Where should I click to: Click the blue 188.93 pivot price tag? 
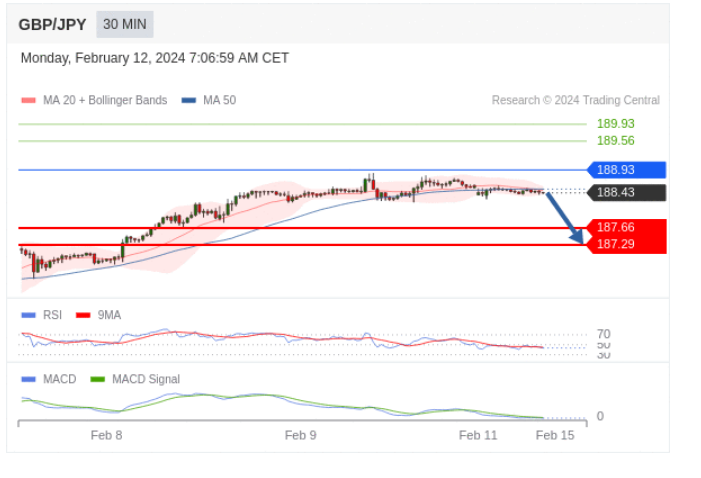(x=627, y=170)
